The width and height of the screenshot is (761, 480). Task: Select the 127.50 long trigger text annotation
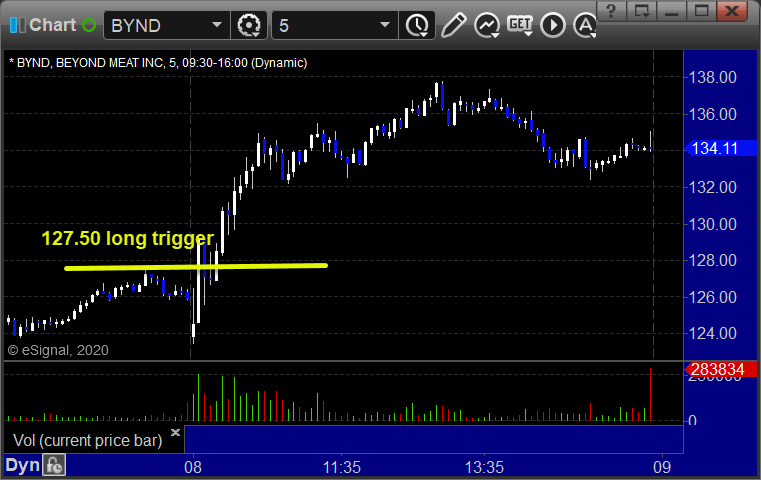(x=128, y=239)
